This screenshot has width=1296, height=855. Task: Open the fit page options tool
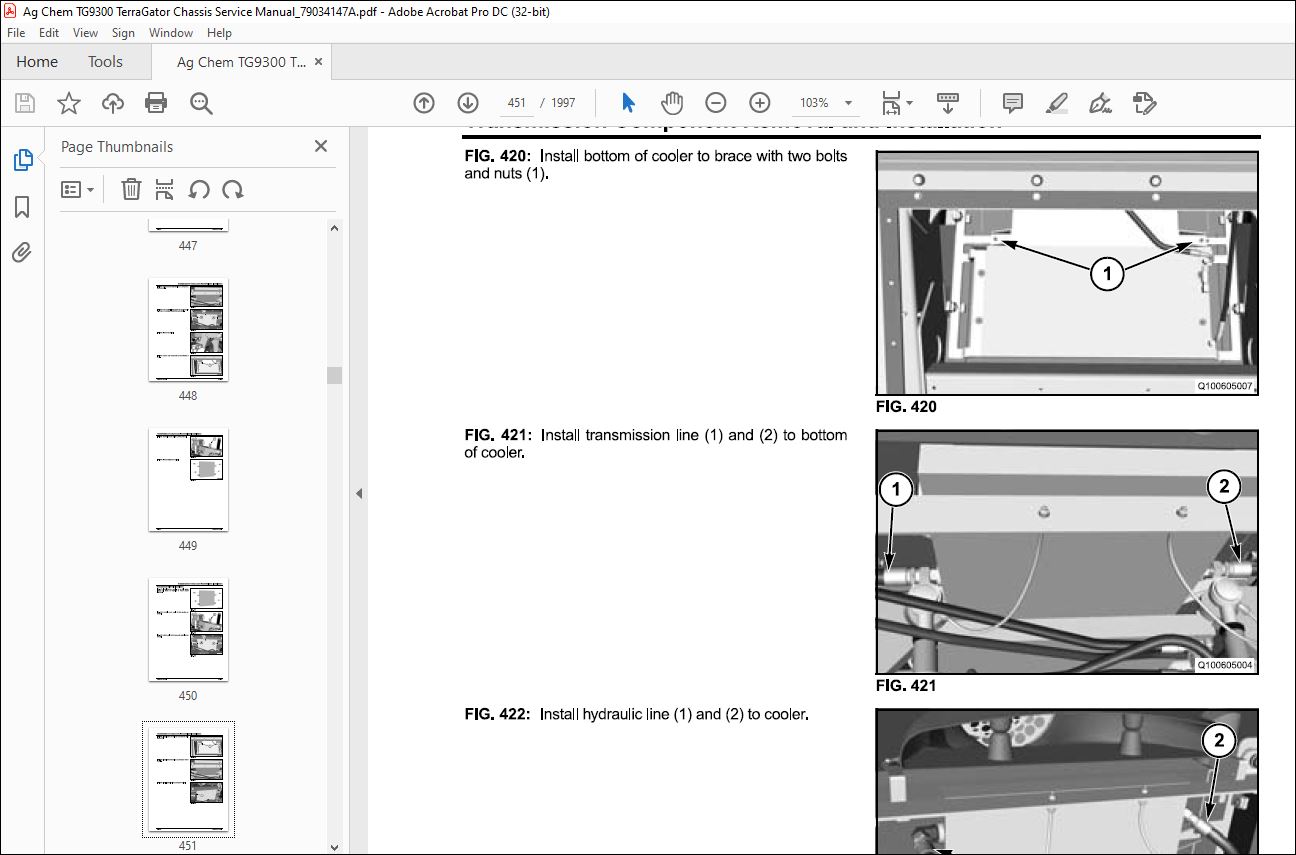pyautogui.click(x=891, y=103)
